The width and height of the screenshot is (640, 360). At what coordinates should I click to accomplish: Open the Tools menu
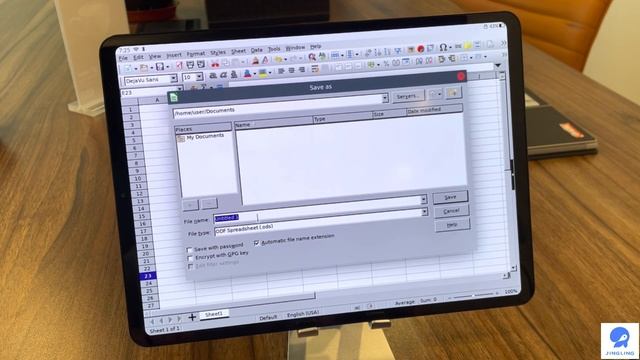pyautogui.click(x=274, y=49)
